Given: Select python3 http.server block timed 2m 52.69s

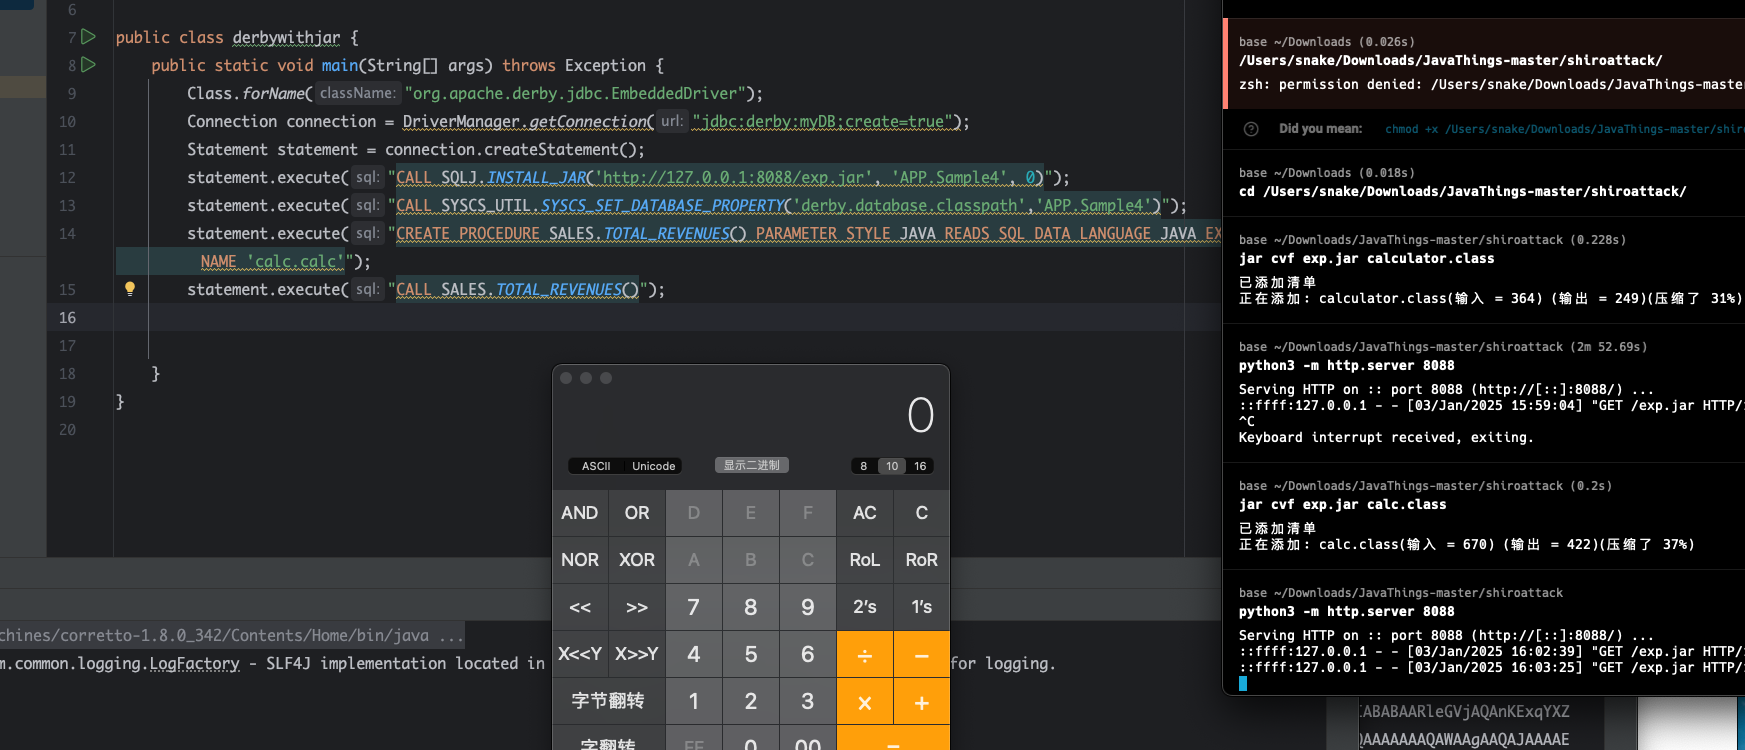Looking at the screenshot, I should [1484, 393].
